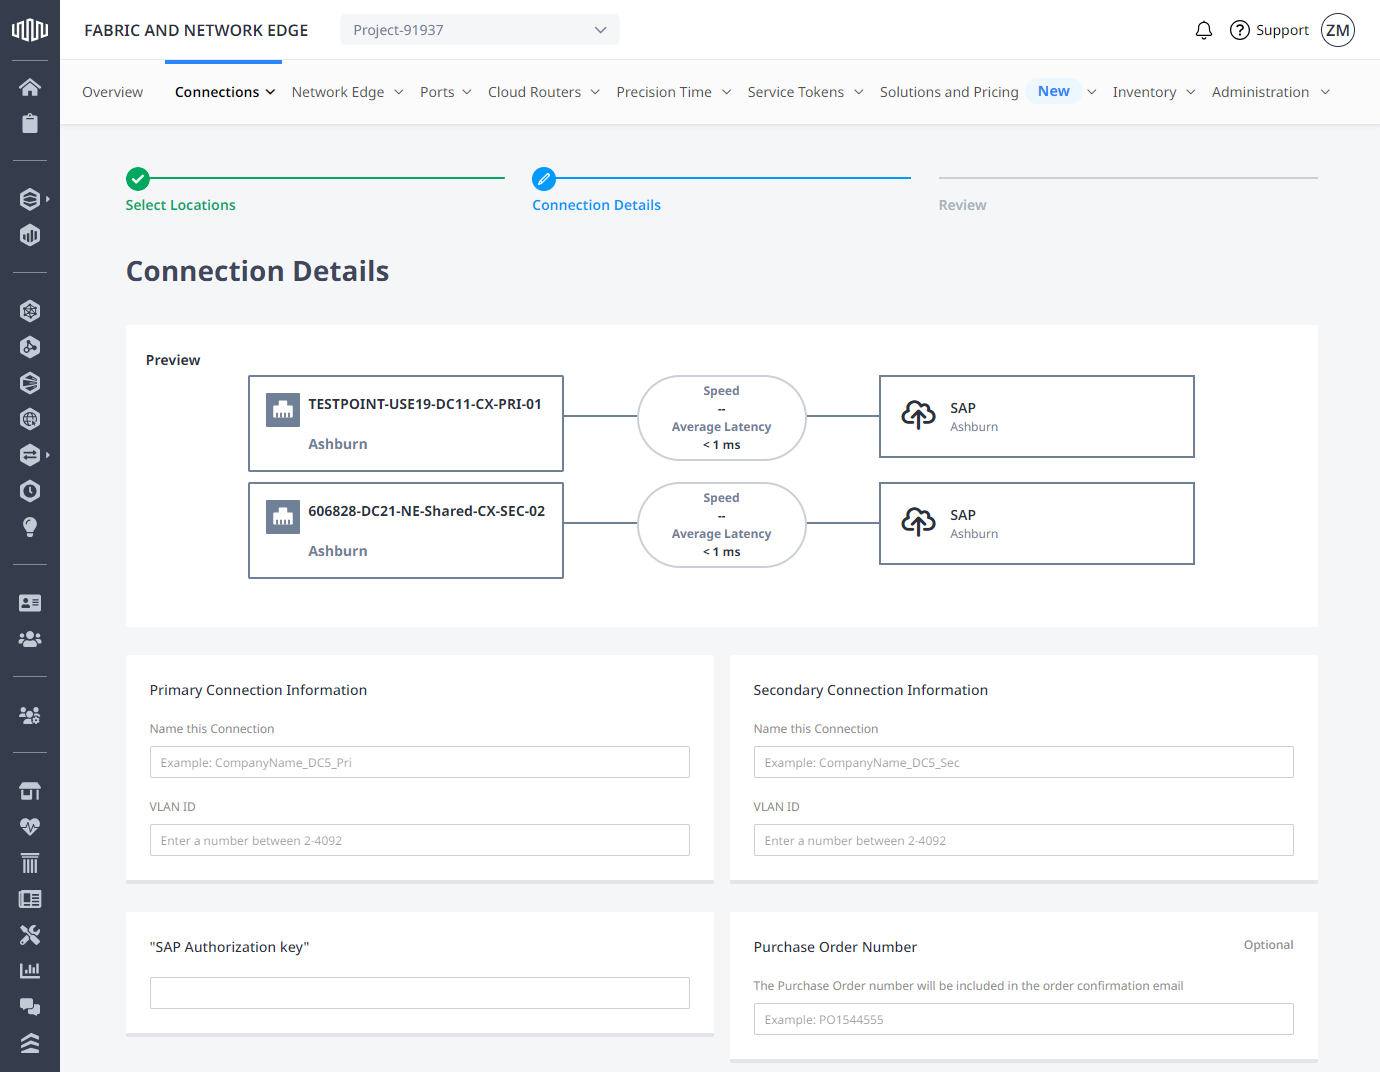Go to the Overview tab
This screenshot has height=1072, width=1380.
click(x=112, y=92)
